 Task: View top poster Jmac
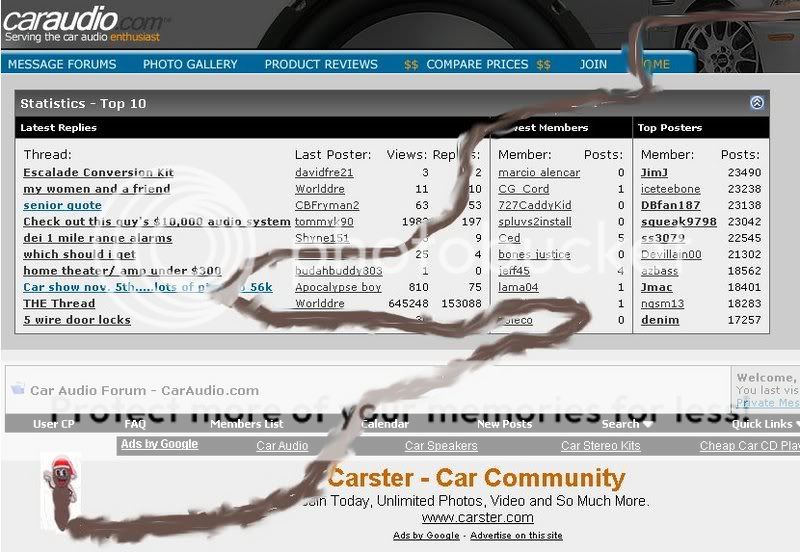[x=656, y=287]
